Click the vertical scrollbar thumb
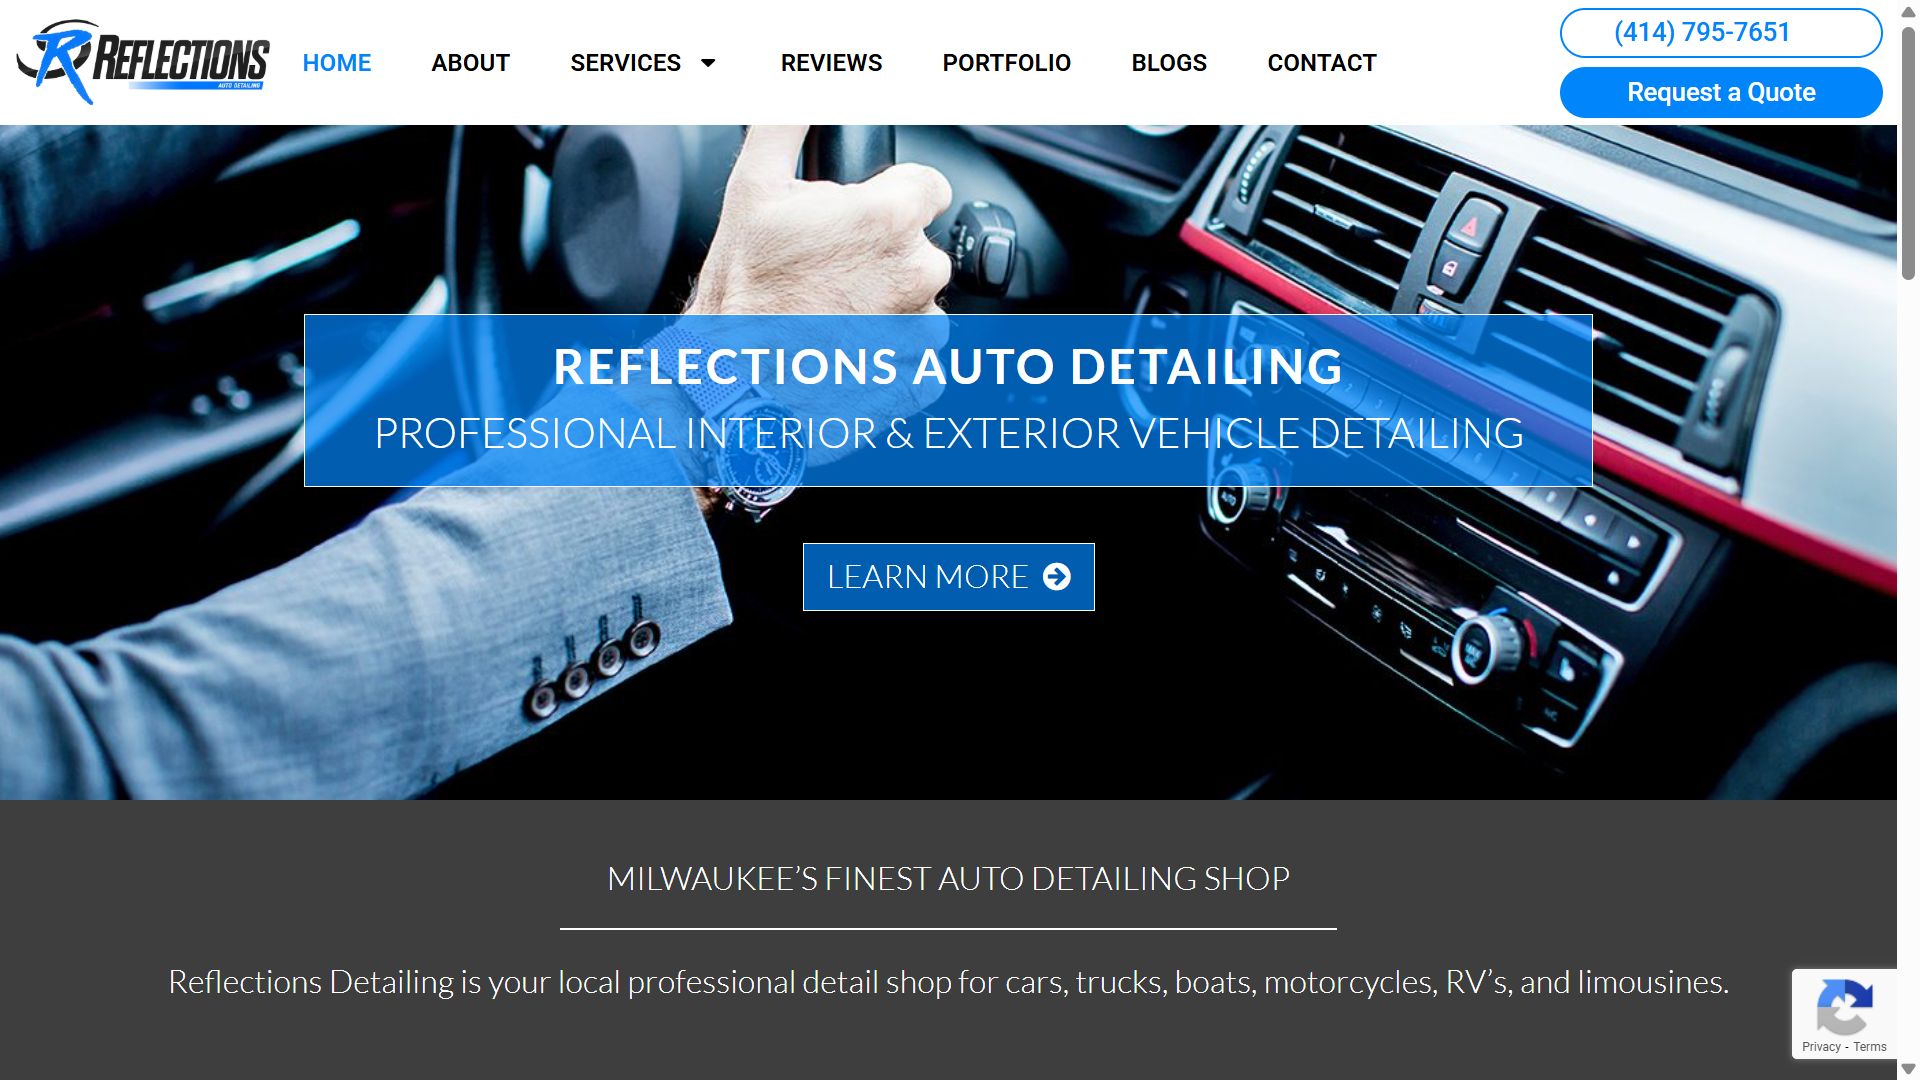 pyautogui.click(x=1908, y=152)
